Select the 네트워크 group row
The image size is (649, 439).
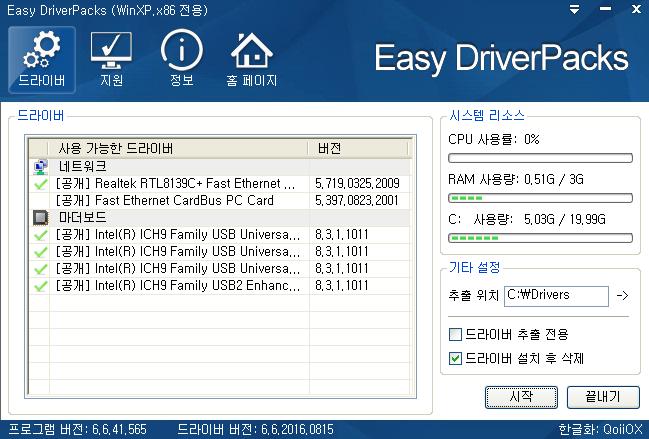(x=220, y=167)
